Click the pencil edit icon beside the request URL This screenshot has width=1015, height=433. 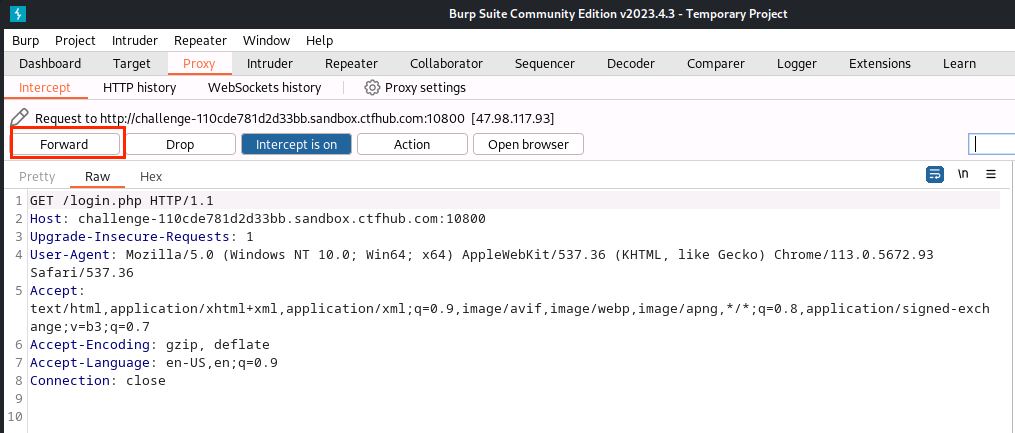(20, 118)
